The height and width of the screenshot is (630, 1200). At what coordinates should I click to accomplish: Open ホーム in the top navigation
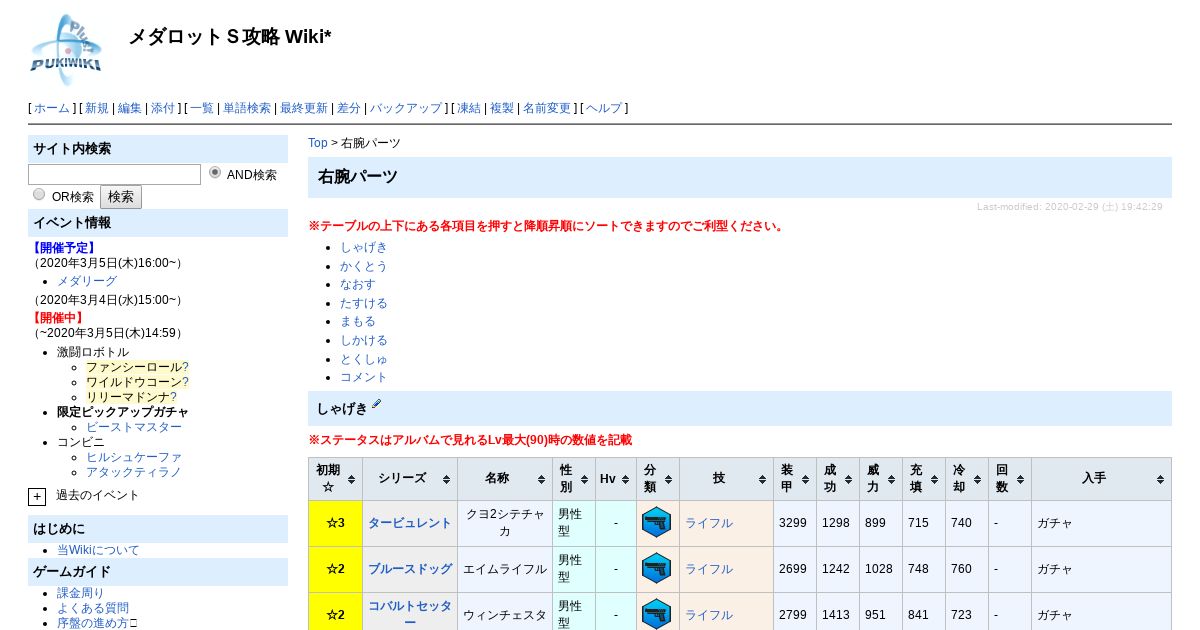pos(52,108)
